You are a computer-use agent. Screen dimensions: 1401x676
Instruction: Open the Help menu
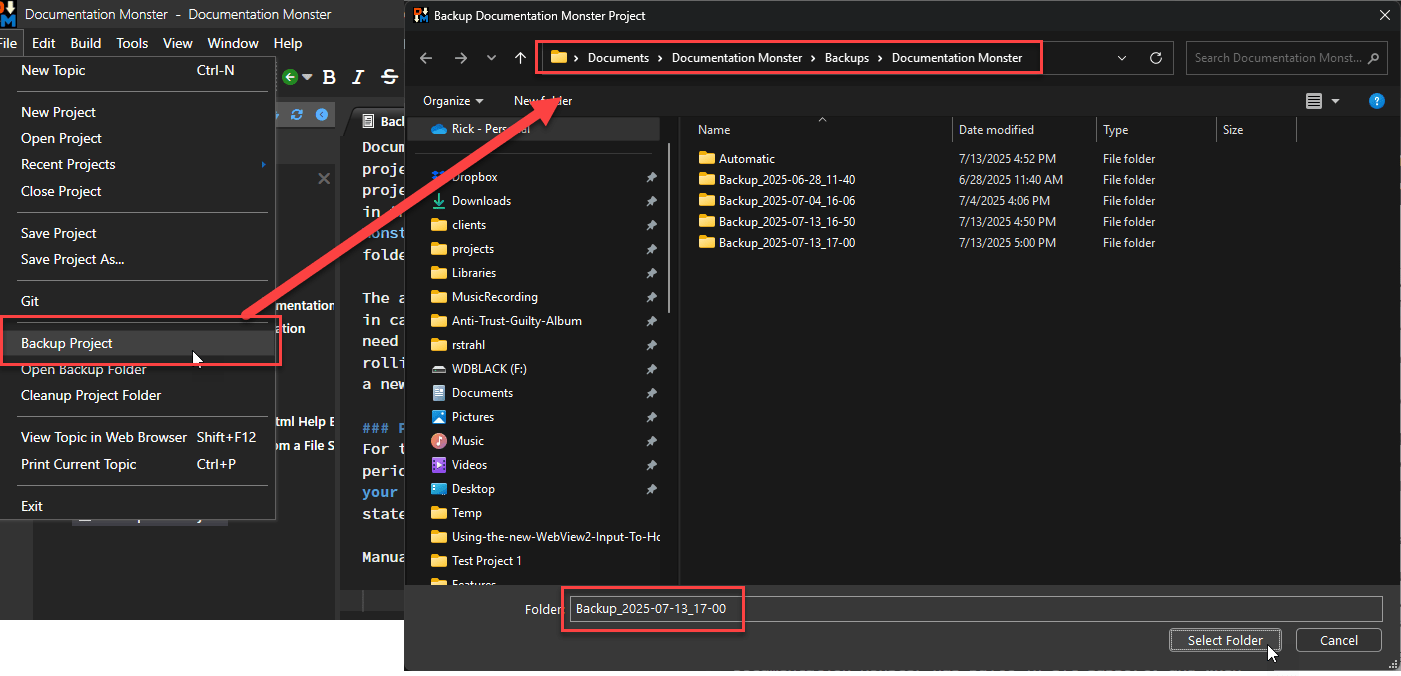click(x=288, y=43)
